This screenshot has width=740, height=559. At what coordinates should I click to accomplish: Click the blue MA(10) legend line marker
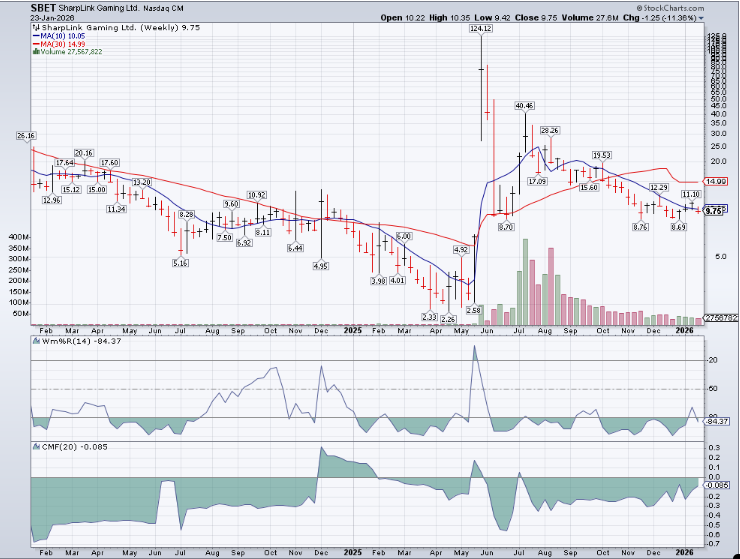coord(37,37)
